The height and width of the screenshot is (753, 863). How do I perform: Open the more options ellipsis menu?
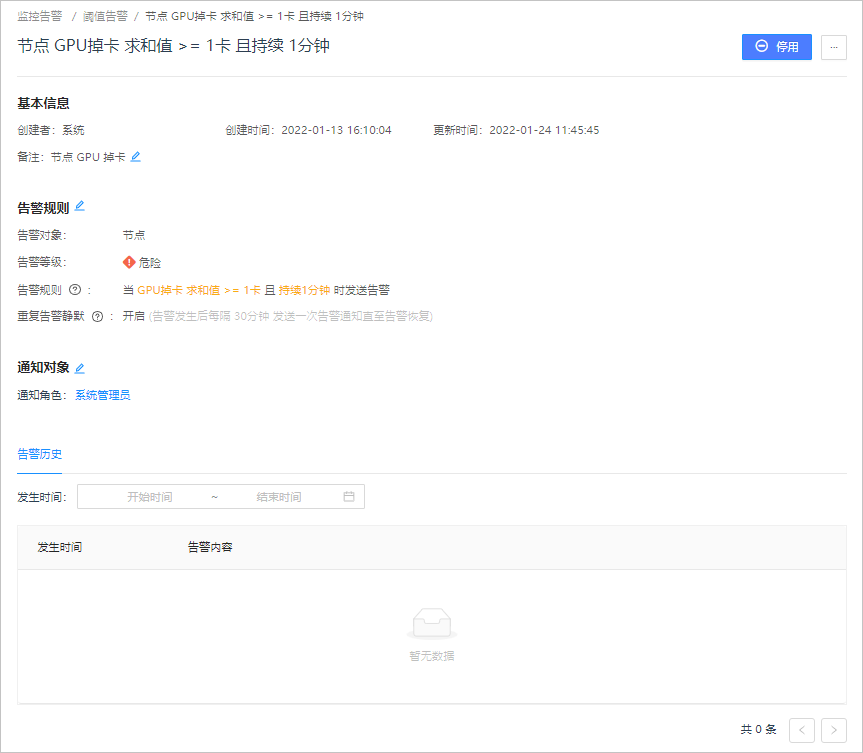tap(833, 47)
